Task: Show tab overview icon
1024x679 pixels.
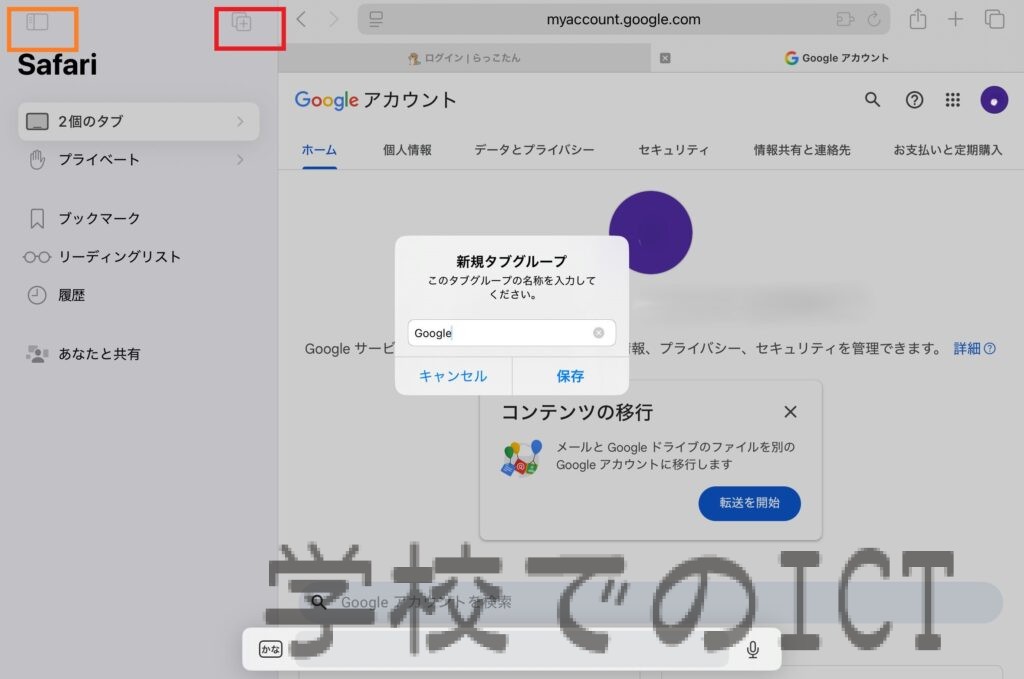Action: tap(995, 19)
